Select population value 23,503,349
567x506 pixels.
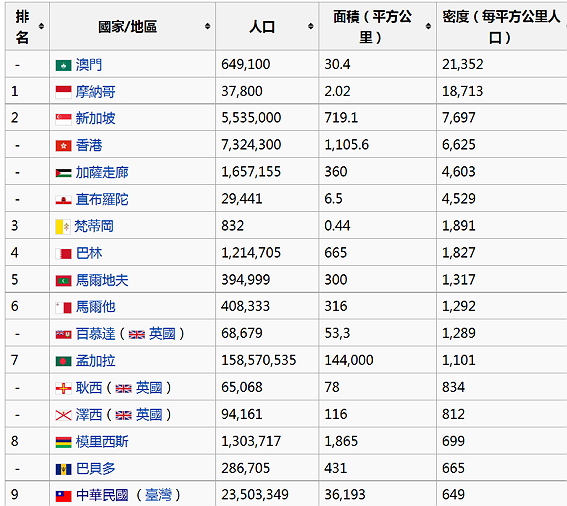click(x=255, y=495)
